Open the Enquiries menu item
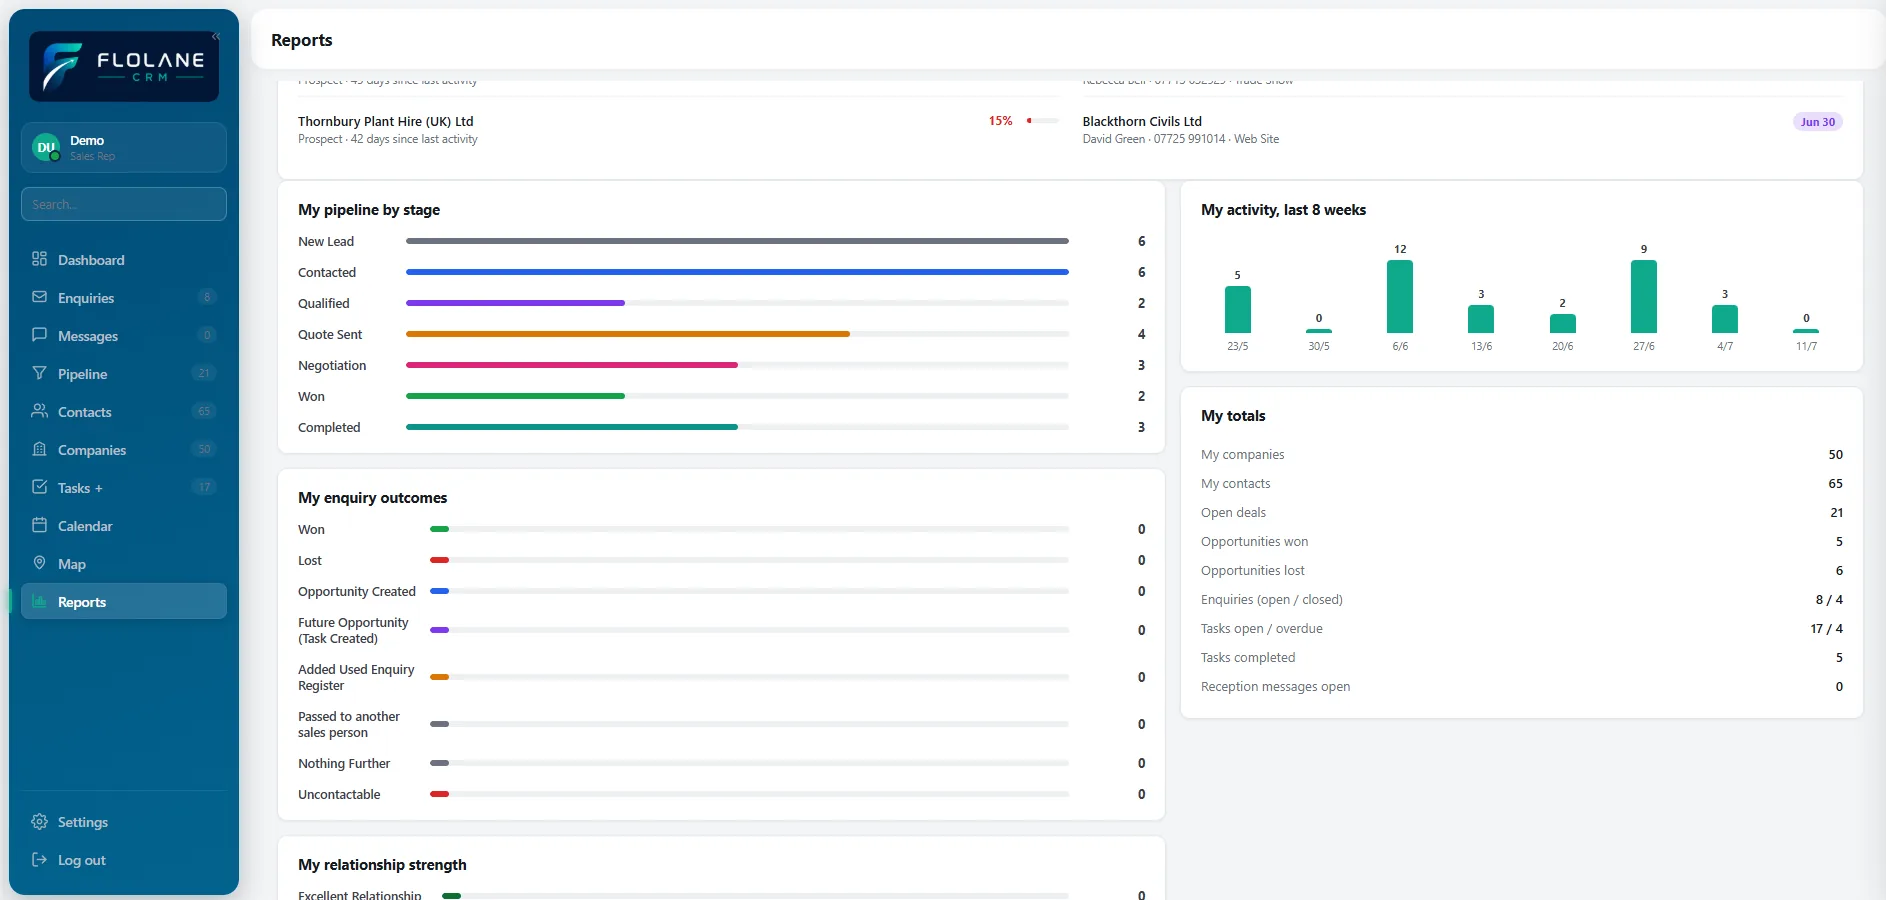Viewport: 1886px width, 900px height. pos(124,298)
